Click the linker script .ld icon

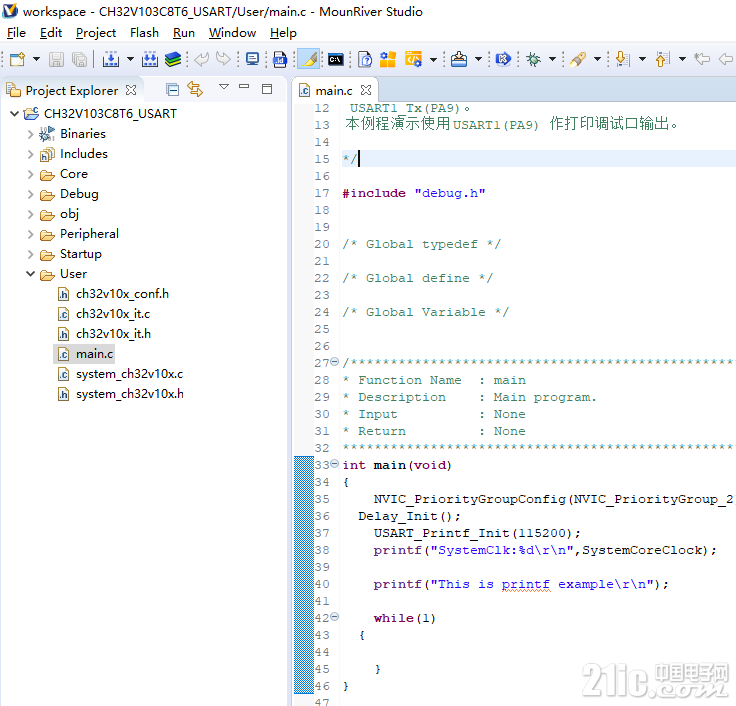click(280, 59)
